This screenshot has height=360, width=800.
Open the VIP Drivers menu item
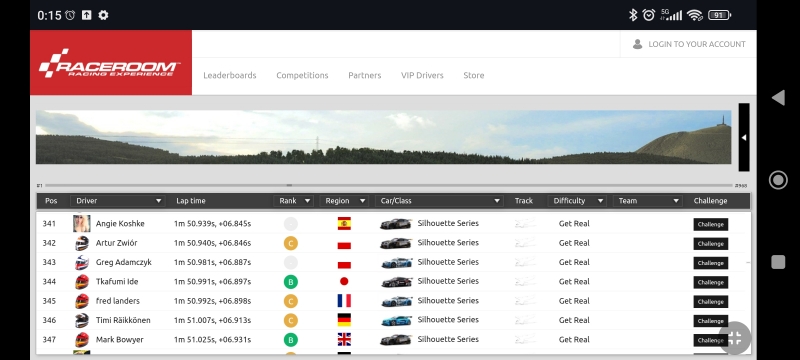pyautogui.click(x=422, y=75)
